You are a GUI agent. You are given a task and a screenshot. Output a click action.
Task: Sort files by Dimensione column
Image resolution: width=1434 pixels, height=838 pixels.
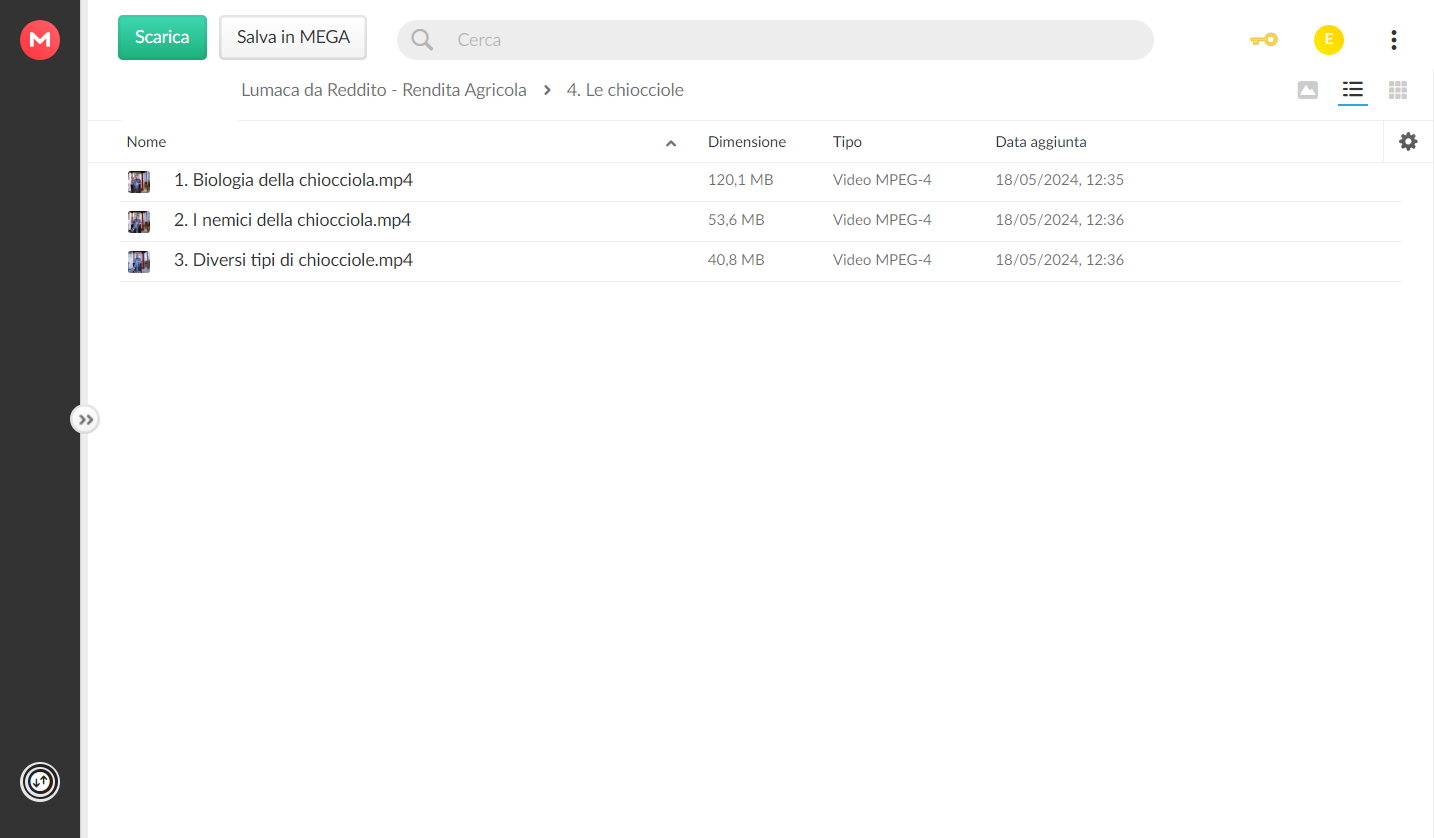(747, 142)
